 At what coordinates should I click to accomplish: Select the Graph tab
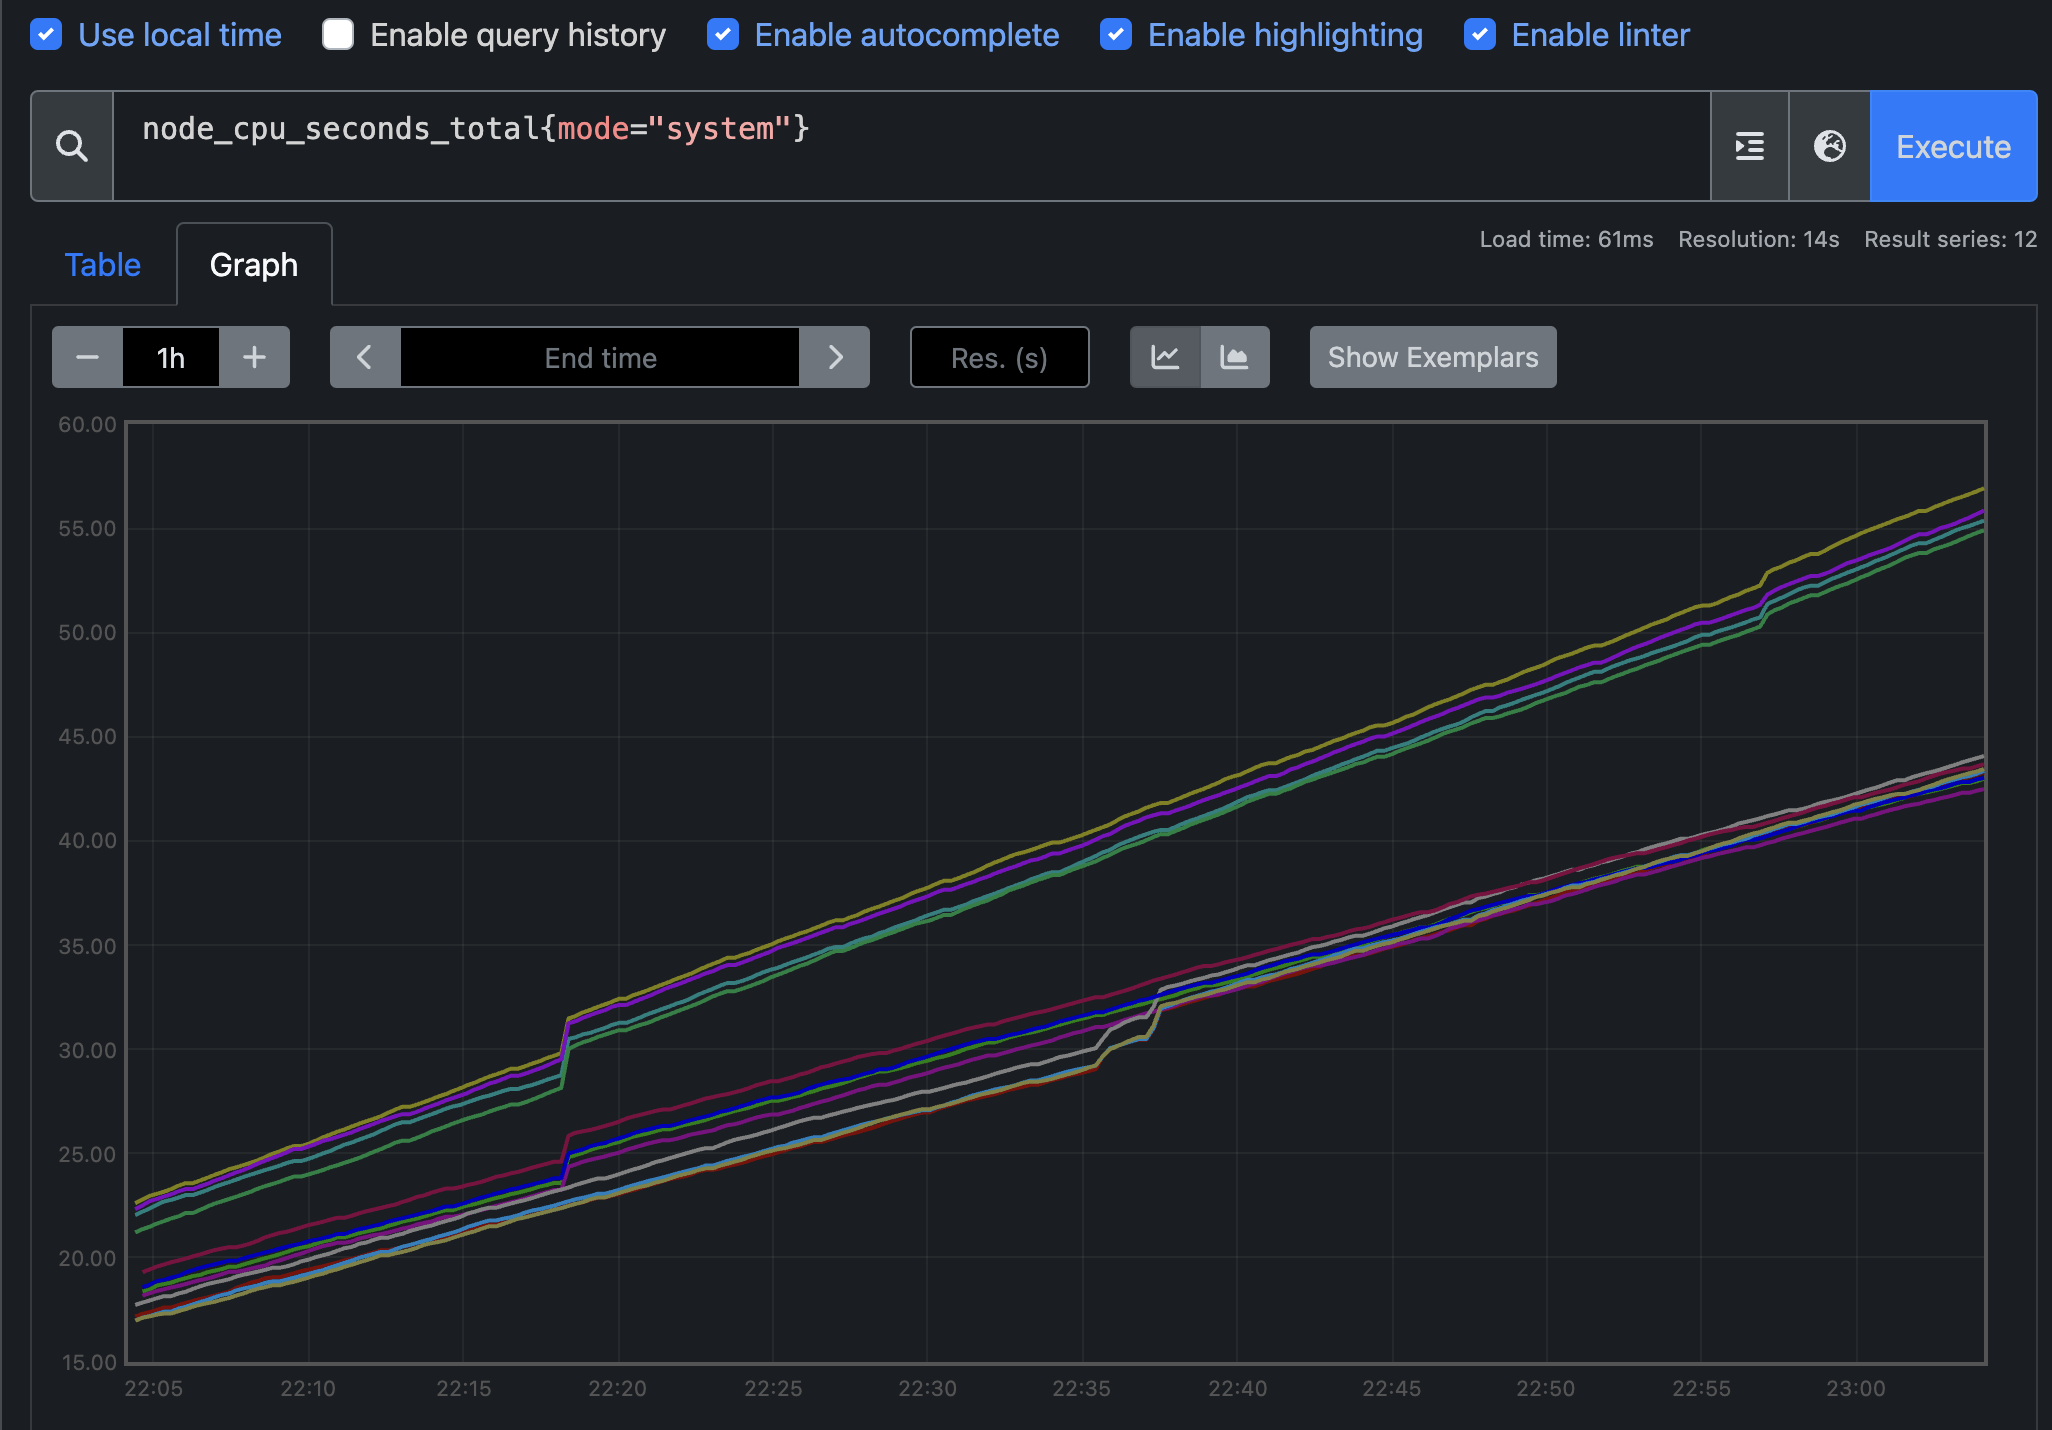[254, 265]
